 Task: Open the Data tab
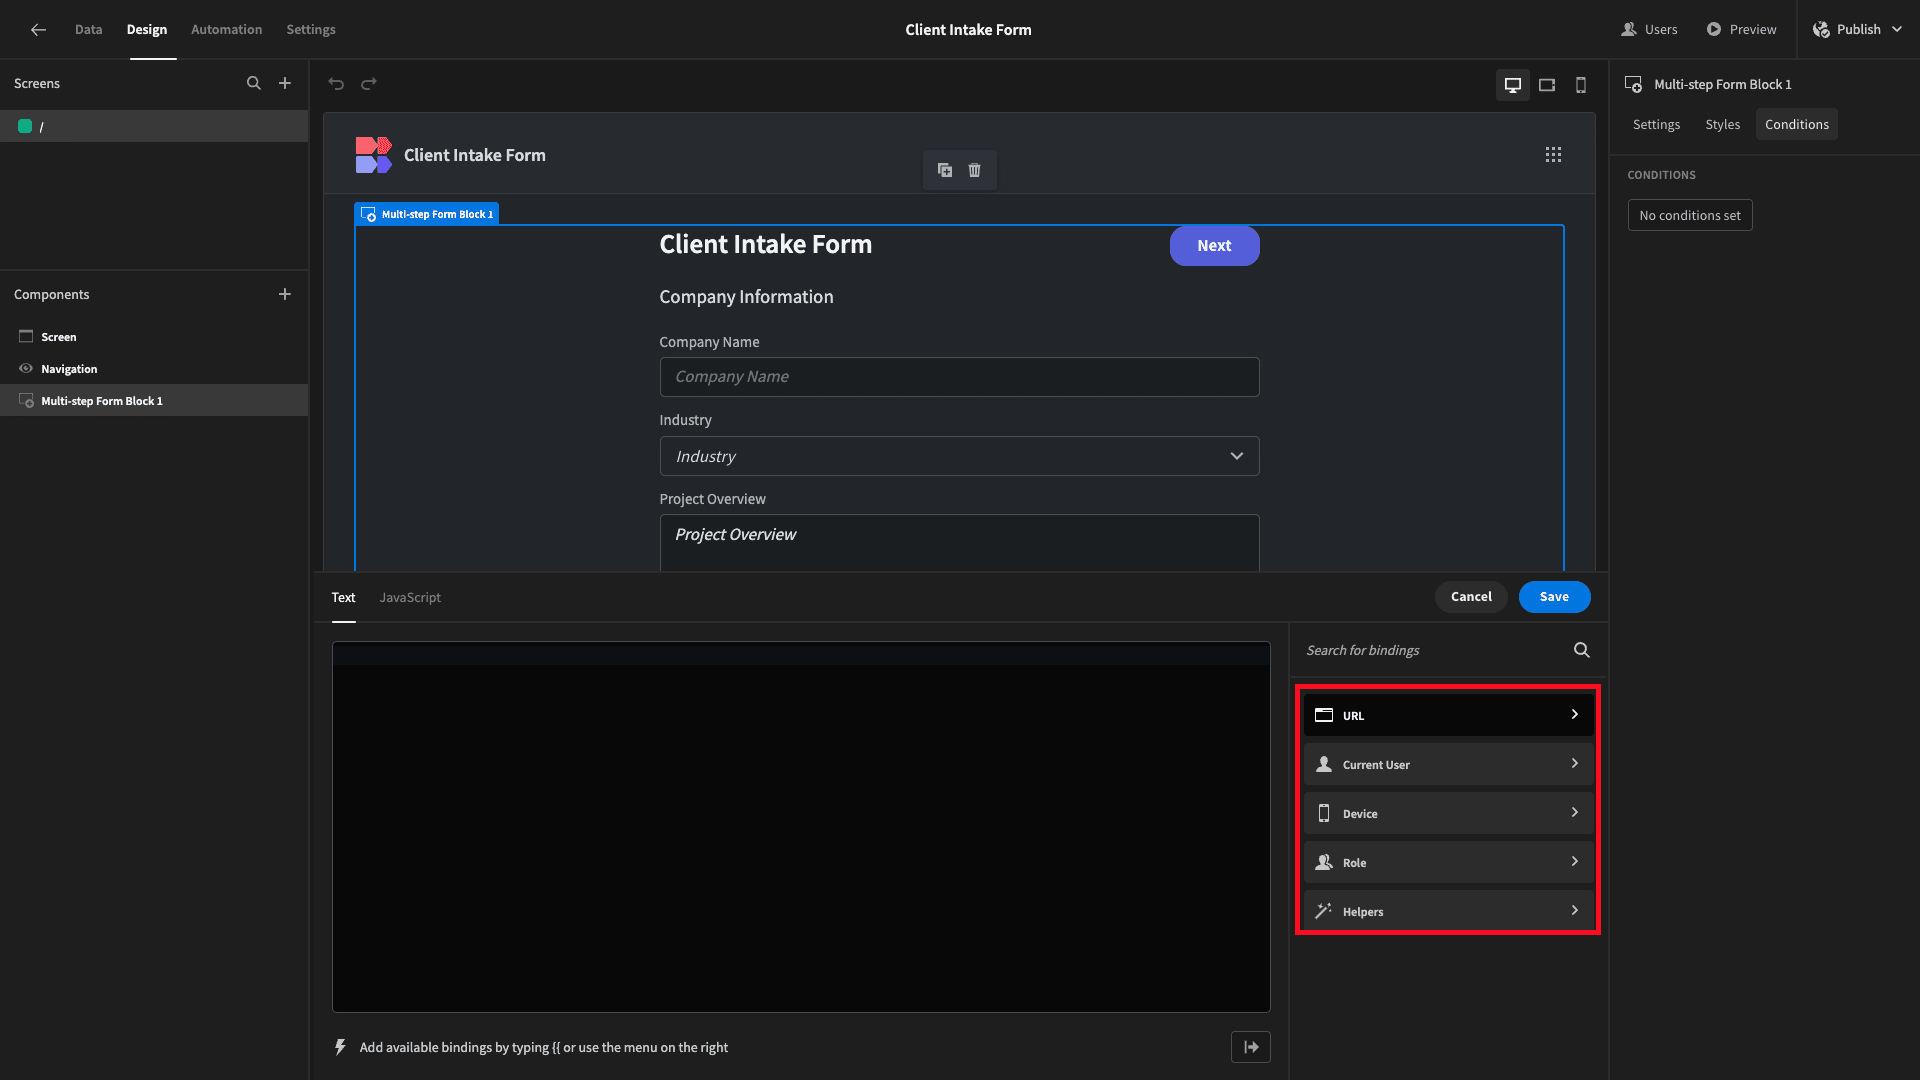click(88, 30)
